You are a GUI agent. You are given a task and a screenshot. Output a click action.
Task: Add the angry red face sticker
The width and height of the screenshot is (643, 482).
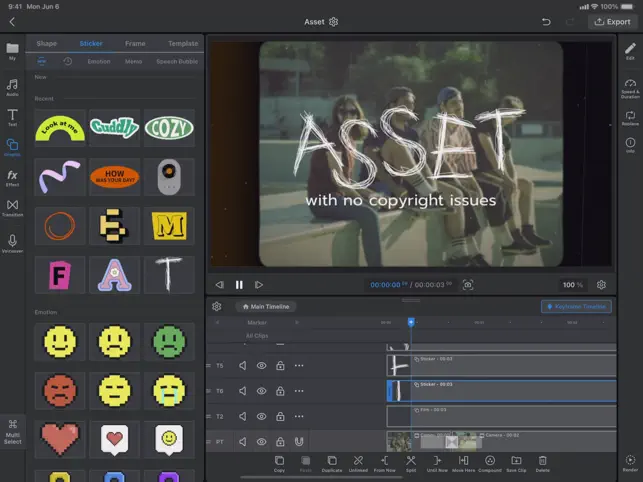(60, 390)
